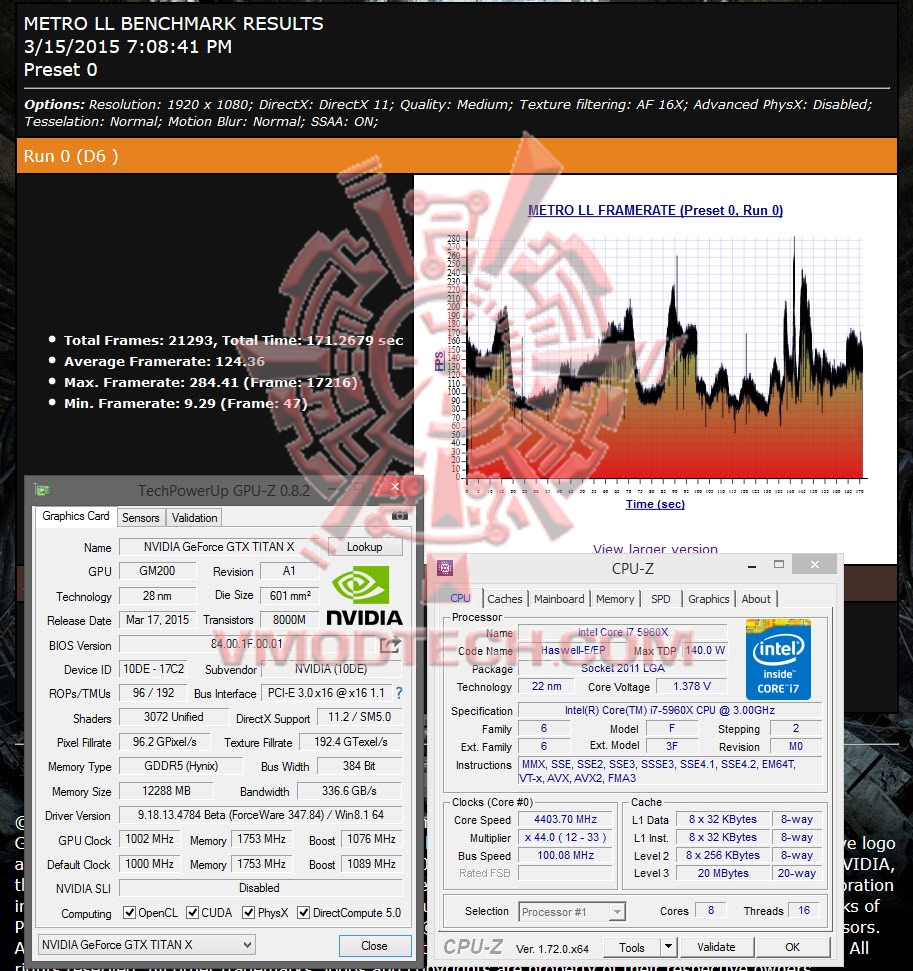The height and width of the screenshot is (971, 913).
Task: Toggle the PhysX checkbox
Action: pos(248,912)
